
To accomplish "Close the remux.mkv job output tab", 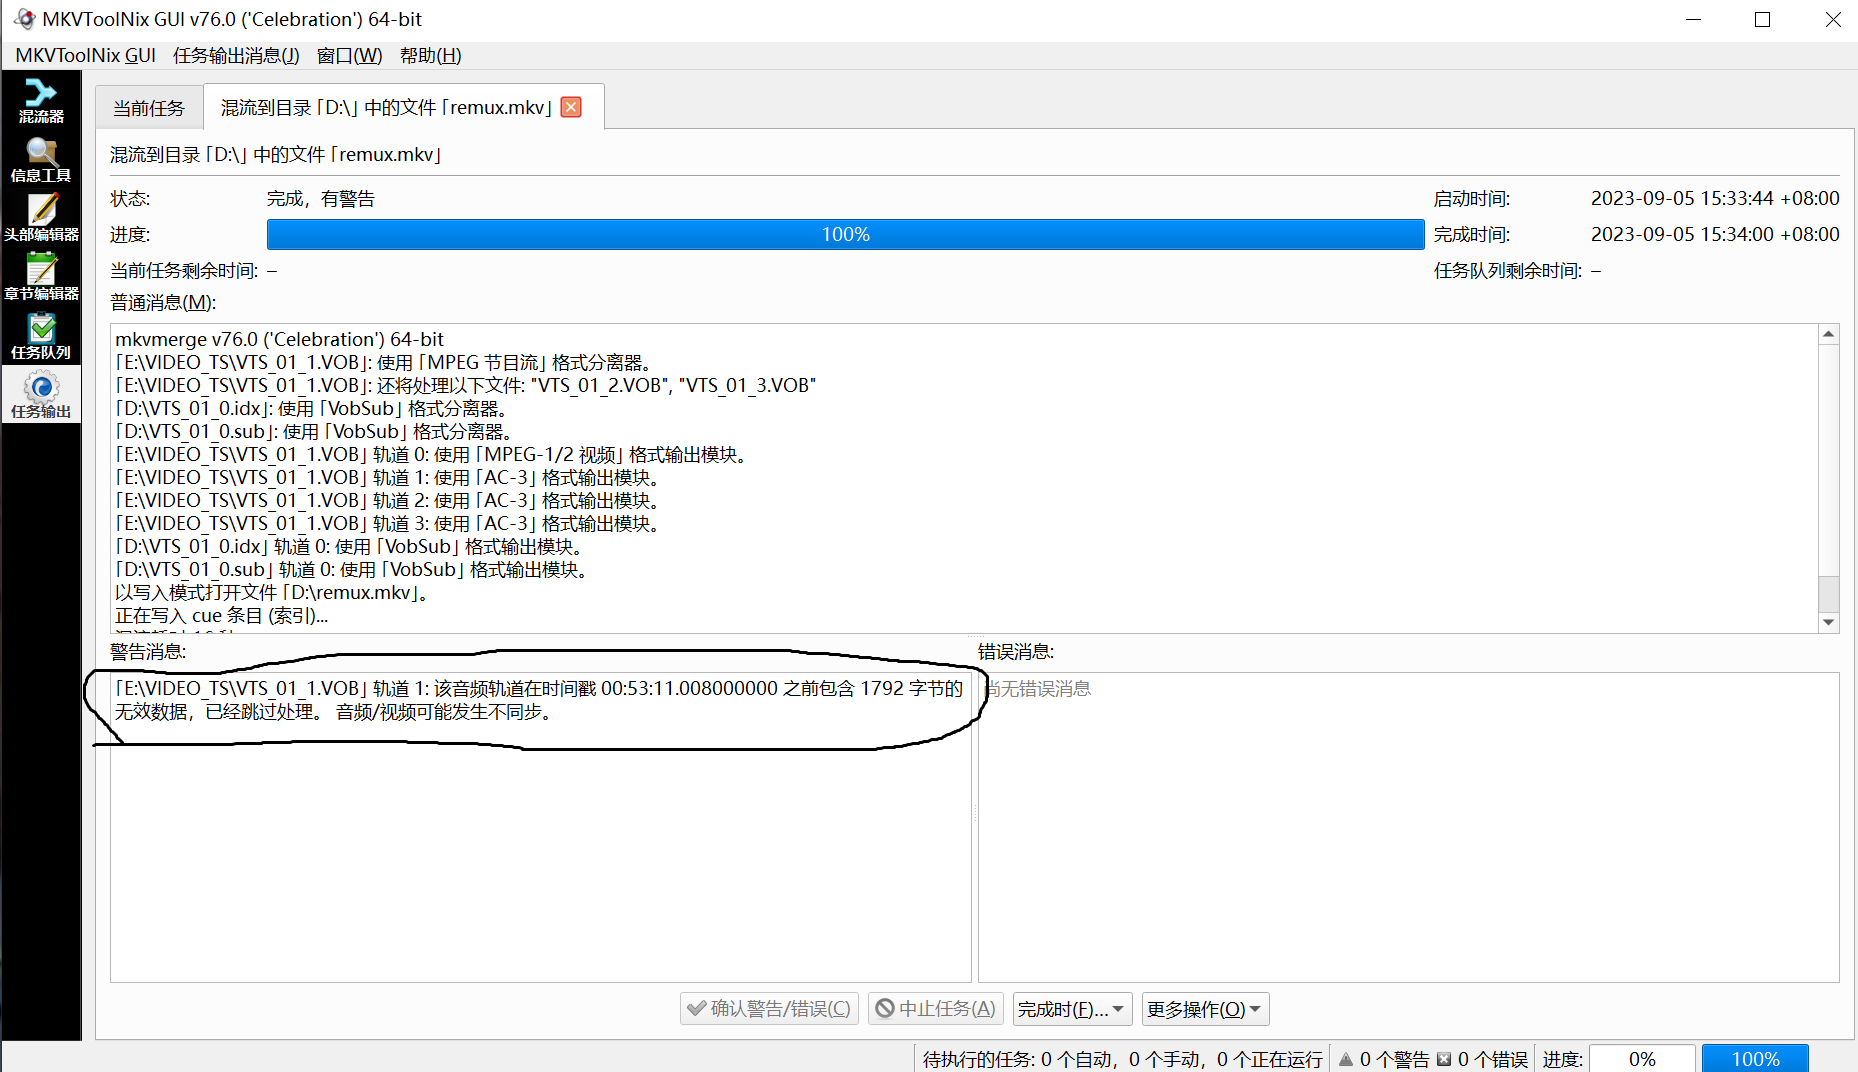I will tap(571, 107).
